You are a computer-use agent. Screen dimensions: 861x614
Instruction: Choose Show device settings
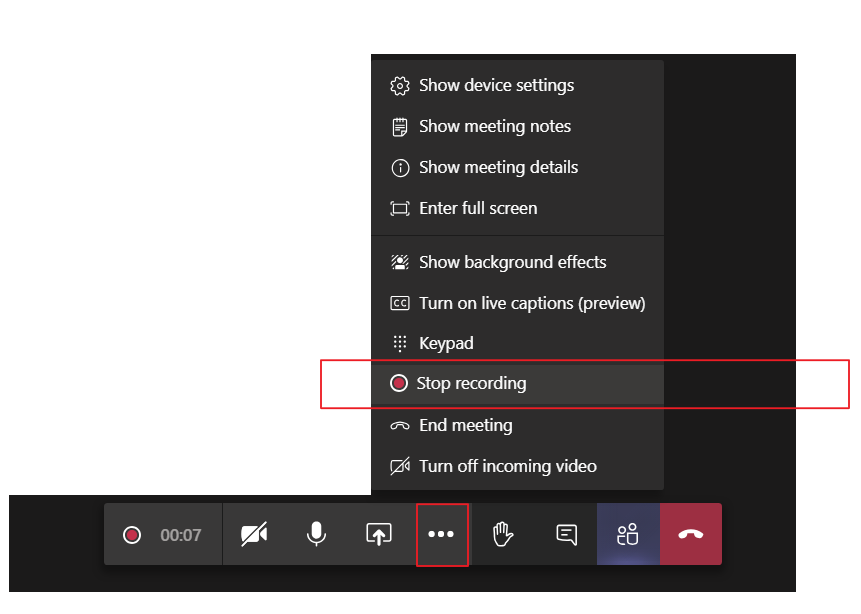pos(518,86)
